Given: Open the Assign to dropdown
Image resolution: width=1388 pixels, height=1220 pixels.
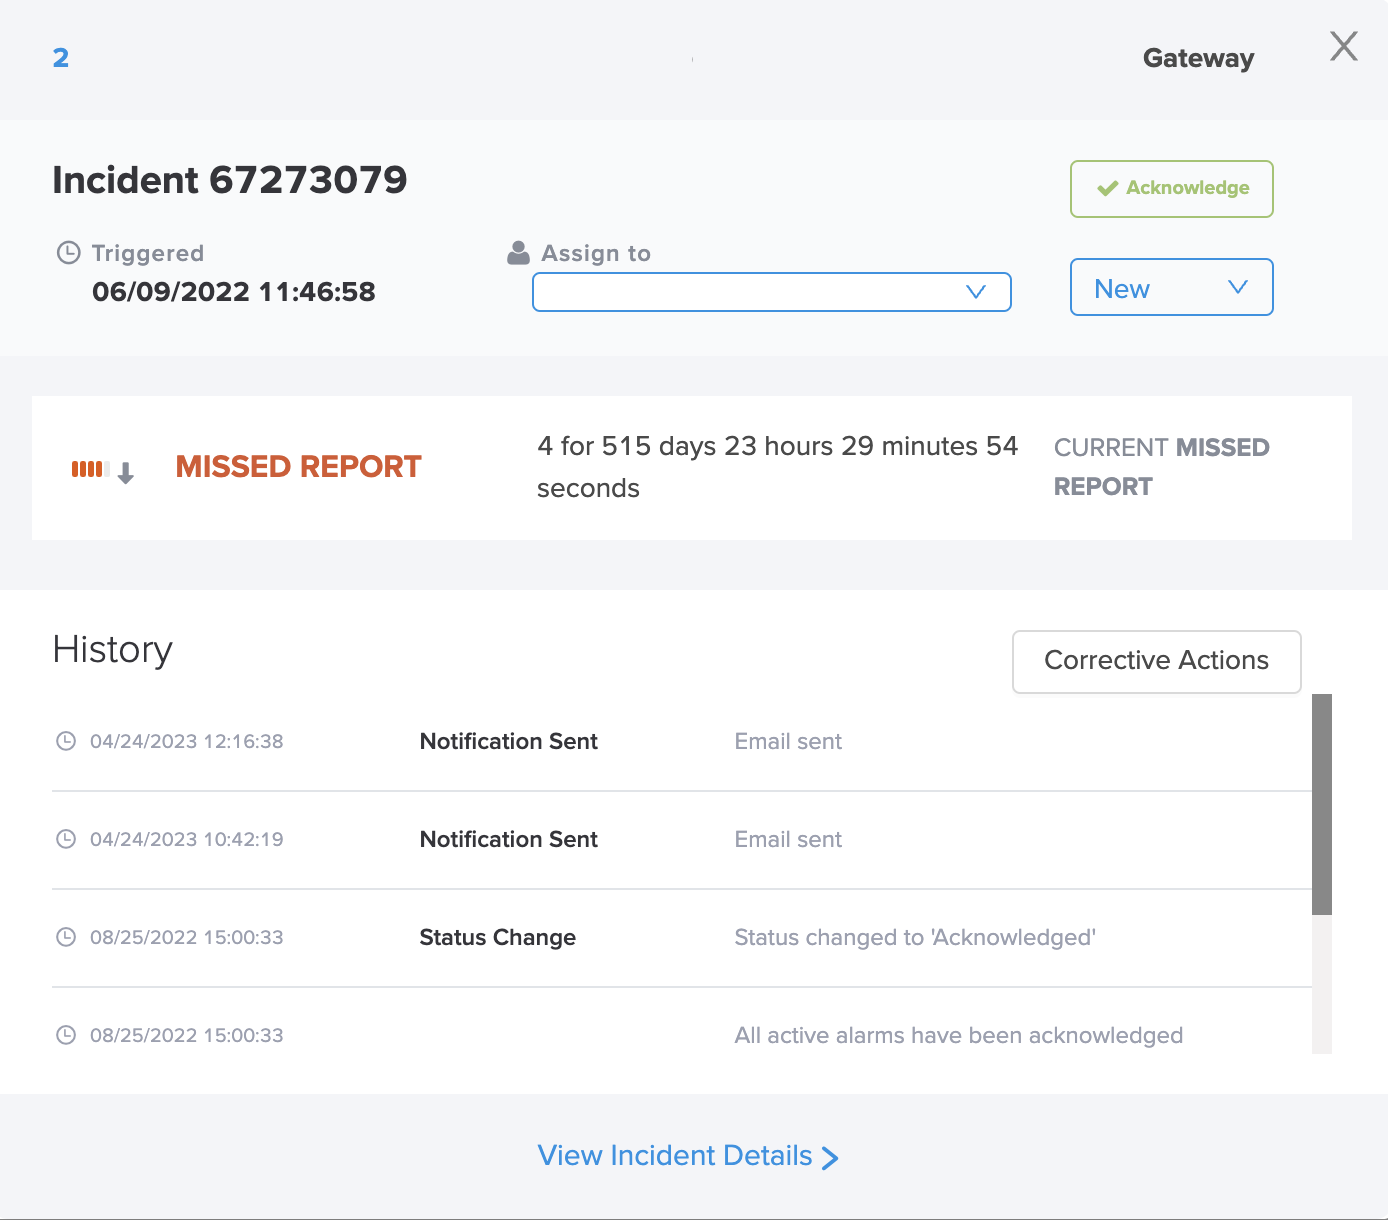Looking at the screenshot, I should [772, 292].
